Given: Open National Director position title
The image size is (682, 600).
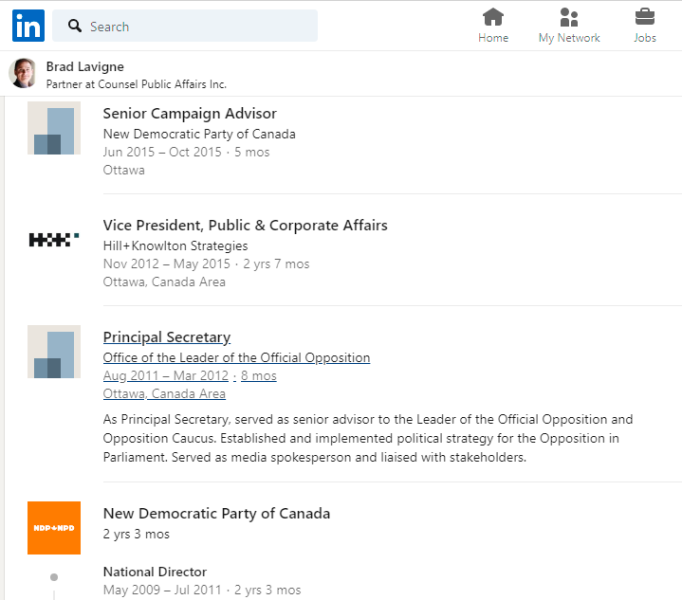Looking at the screenshot, I should [x=155, y=572].
